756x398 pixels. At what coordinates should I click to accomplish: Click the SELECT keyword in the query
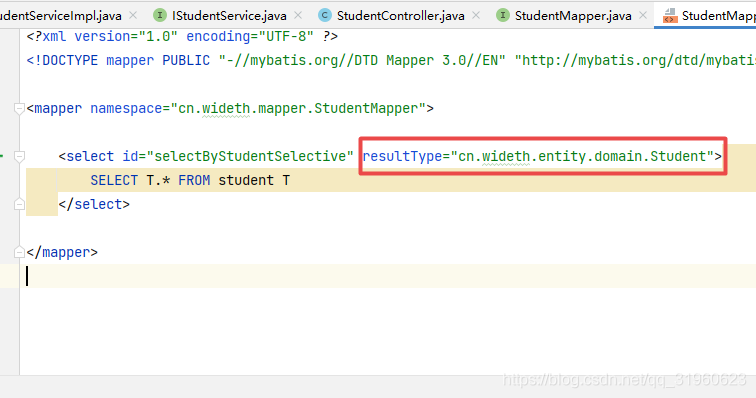tap(114, 180)
